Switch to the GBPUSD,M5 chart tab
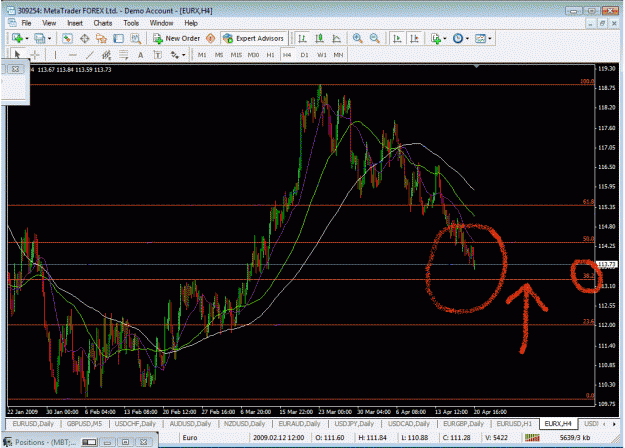625x448 pixels. tap(84, 424)
